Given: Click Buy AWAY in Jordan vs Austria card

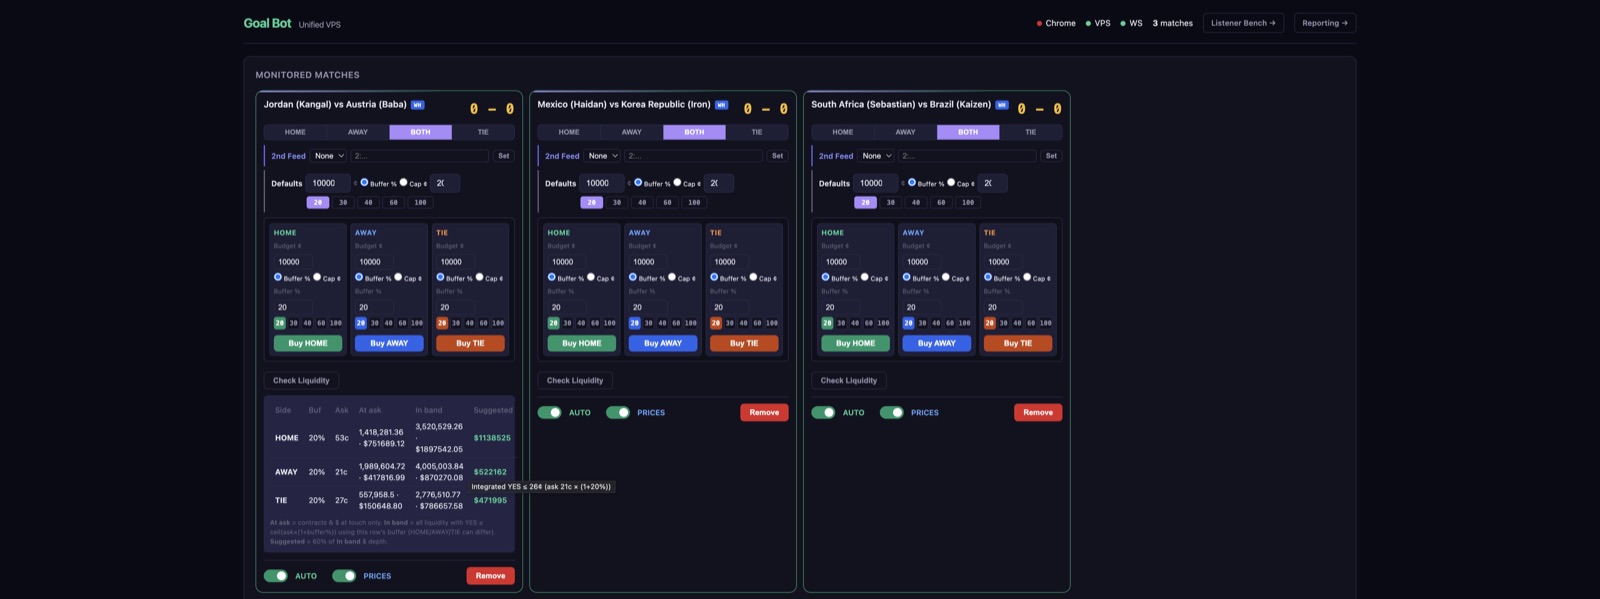Looking at the screenshot, I should 389,343.
